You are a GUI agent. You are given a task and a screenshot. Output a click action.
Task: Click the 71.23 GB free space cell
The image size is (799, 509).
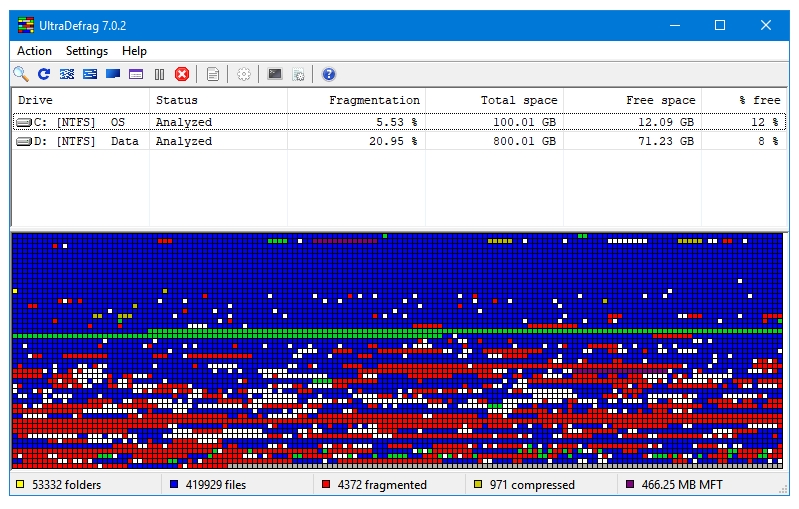click(665, 141)
